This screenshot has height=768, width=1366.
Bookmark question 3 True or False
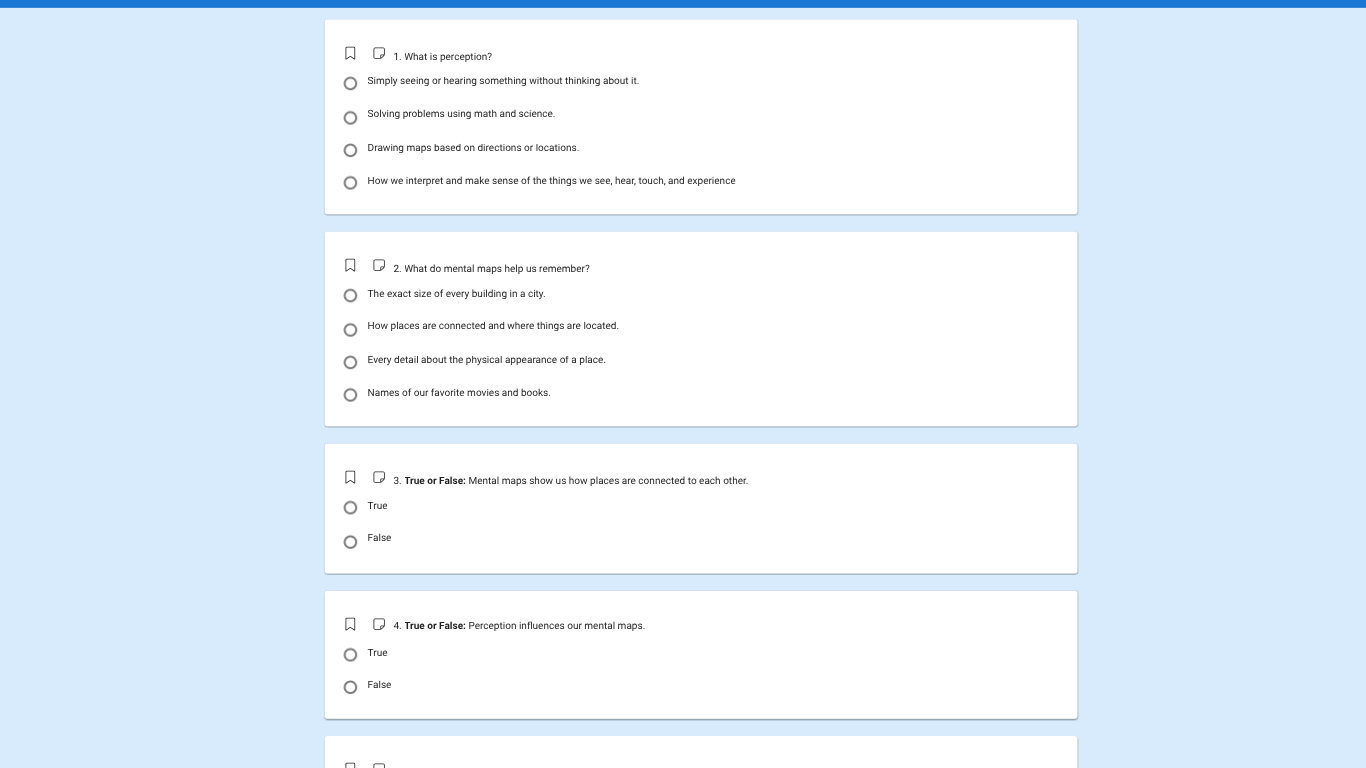coord(350,477)
